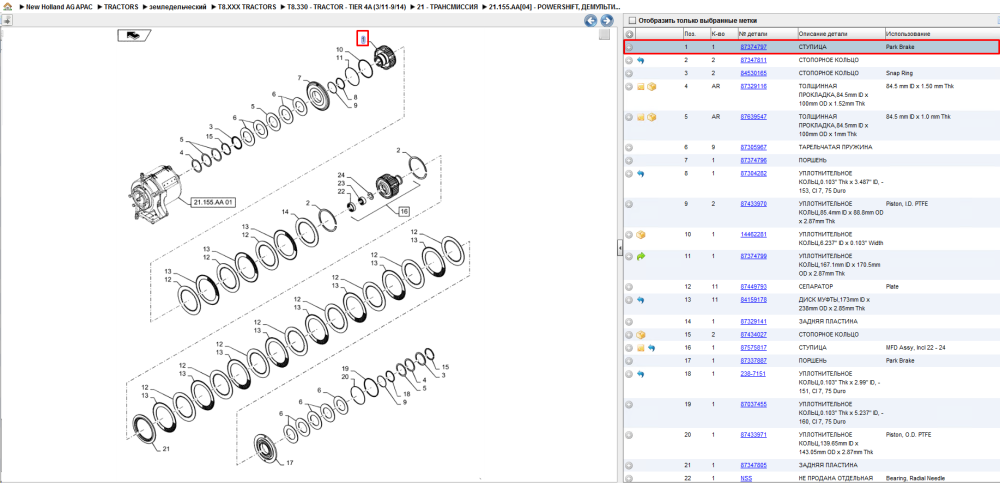The image size is (1000, 483).
Task: Sort by '№ детали' column header
Action: pos(751,34)
